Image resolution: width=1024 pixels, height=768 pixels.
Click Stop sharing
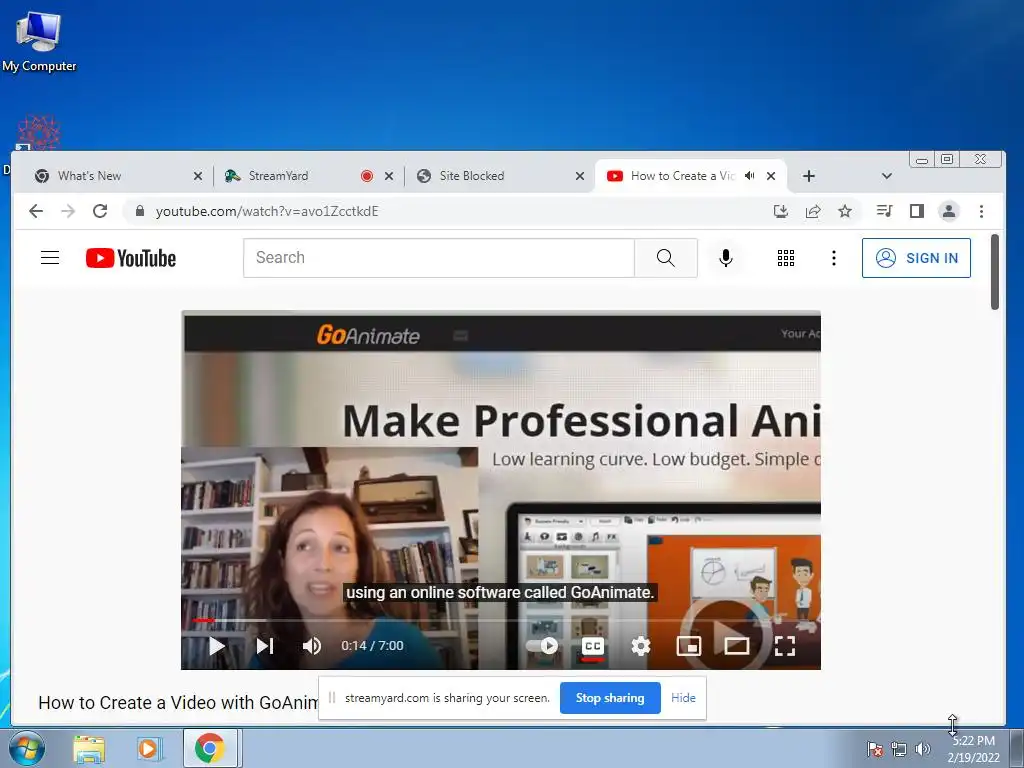click(610, 697)
